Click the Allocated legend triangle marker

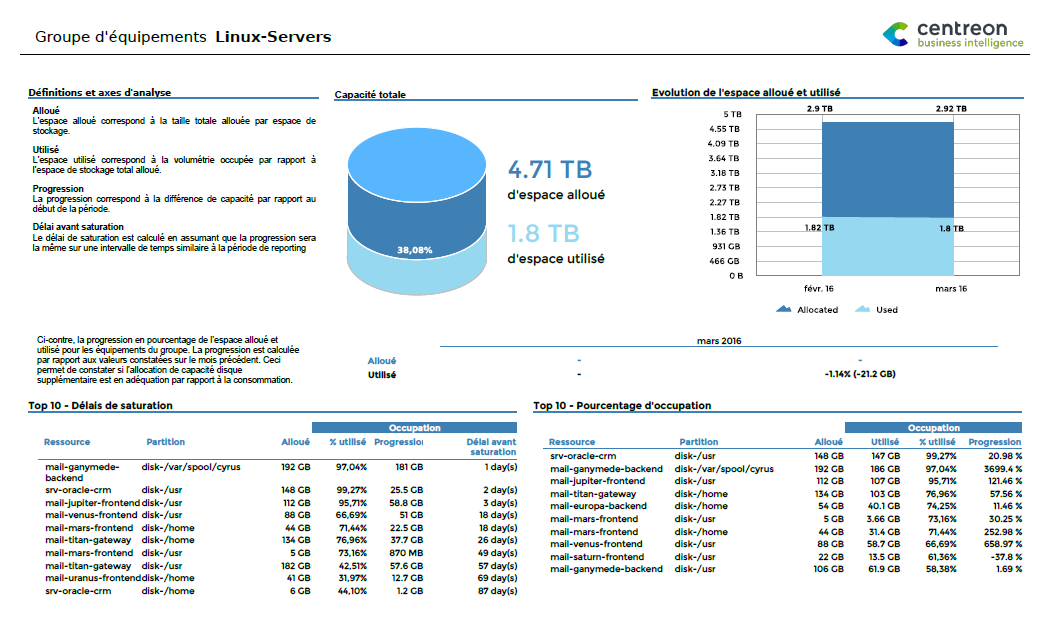[786, 309]
